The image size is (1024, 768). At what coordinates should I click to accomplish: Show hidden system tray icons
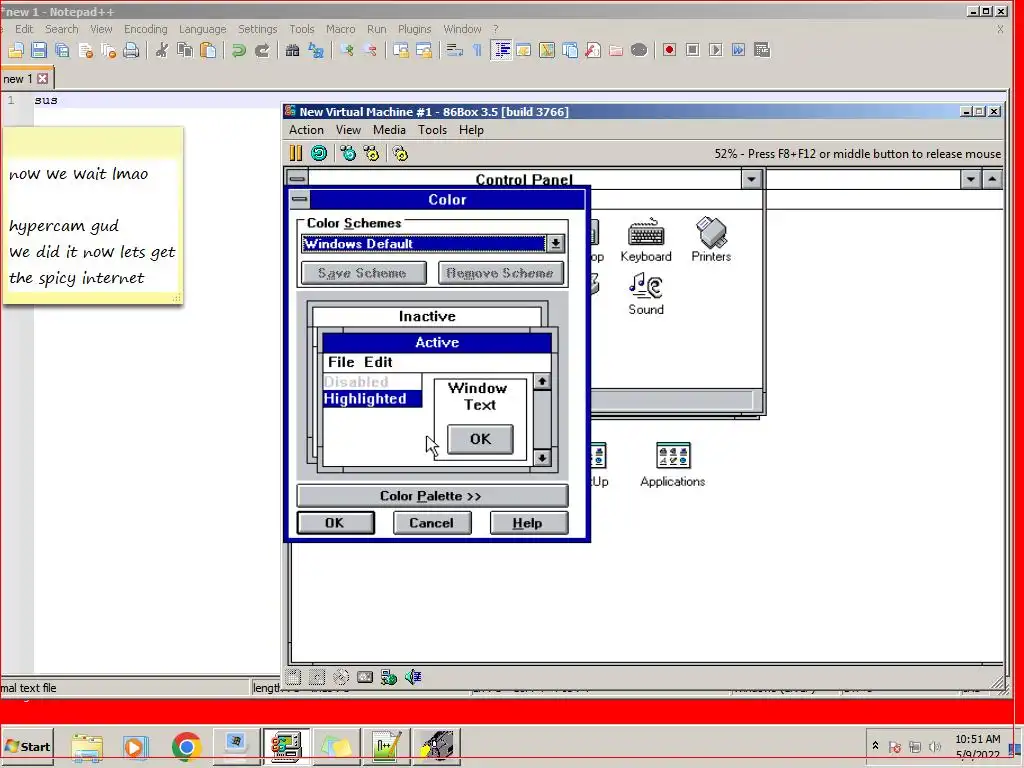click(x=875, y=746)
